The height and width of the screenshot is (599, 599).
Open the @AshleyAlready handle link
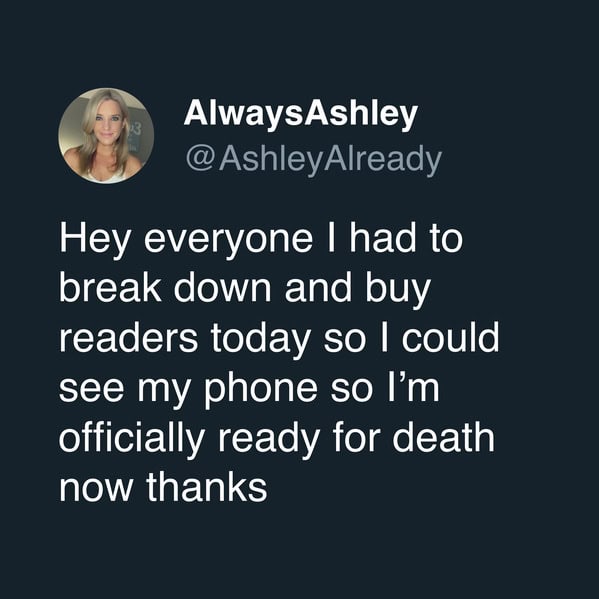coord(314,160)
